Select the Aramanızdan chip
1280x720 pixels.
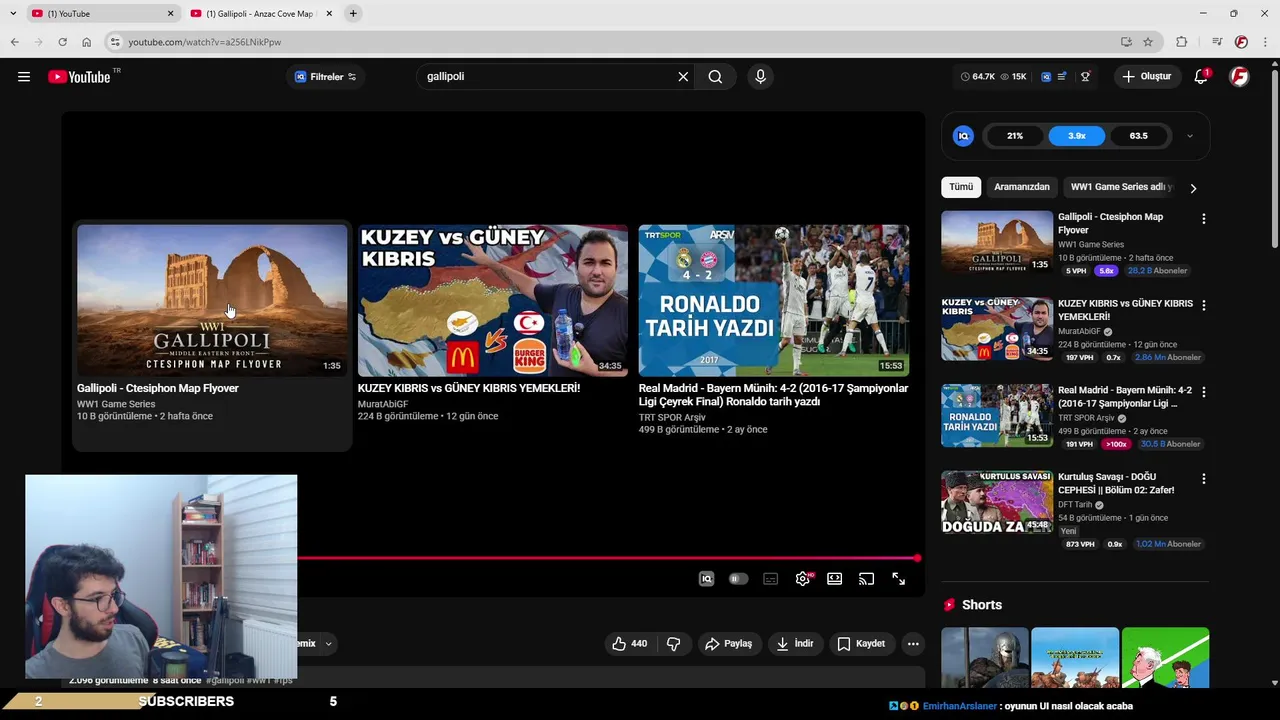1022,187
